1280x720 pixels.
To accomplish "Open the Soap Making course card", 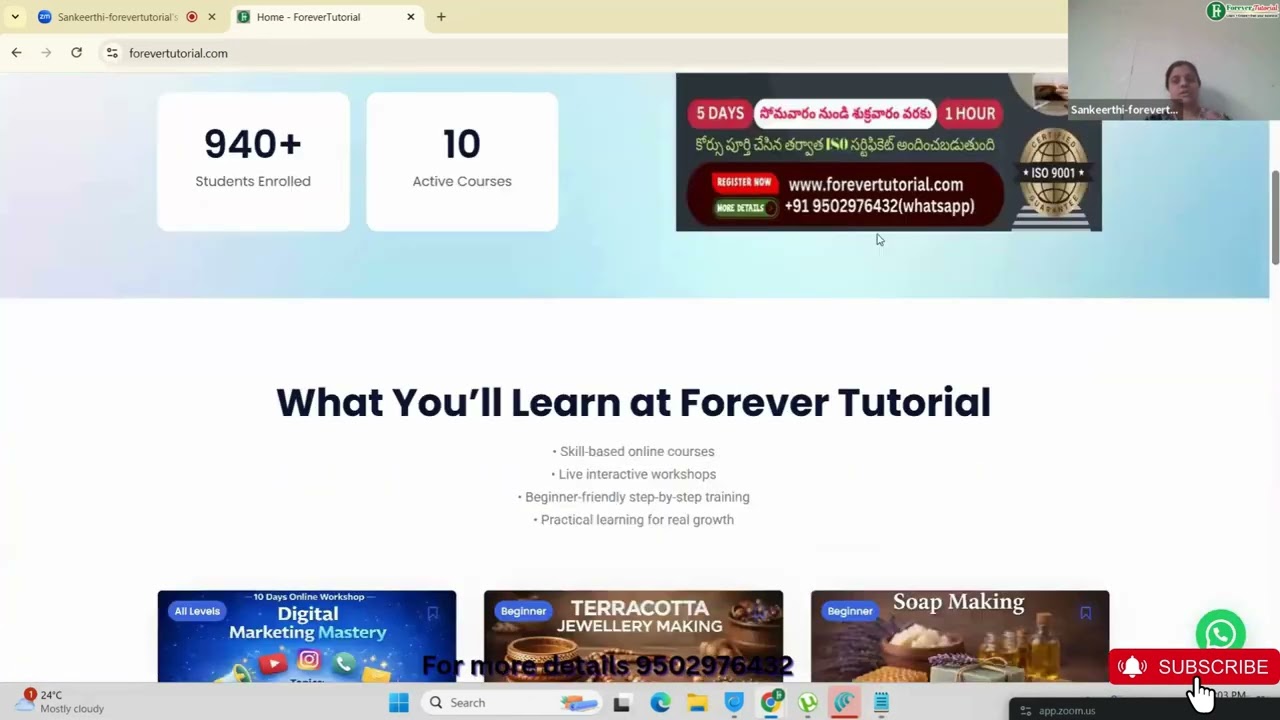I will [x=960, y=637].
